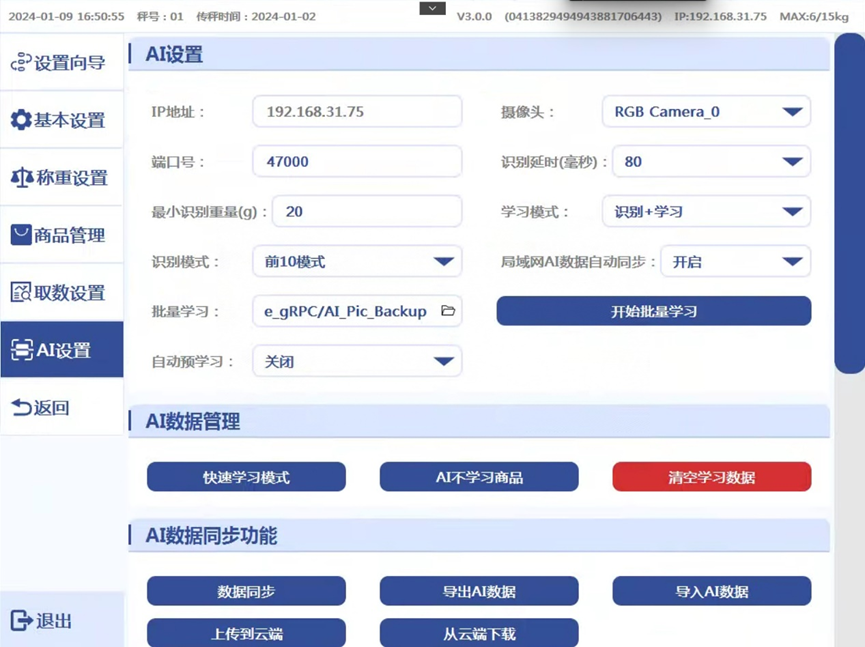The height and width of the screenshot is (647, 865).
Task: Click the red clear learning data button
Action: (x=711, y=477)
